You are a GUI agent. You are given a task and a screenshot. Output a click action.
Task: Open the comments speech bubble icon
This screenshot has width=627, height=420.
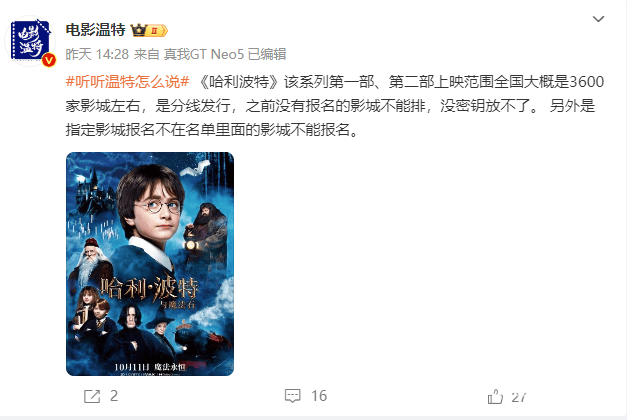pos(292,396)
